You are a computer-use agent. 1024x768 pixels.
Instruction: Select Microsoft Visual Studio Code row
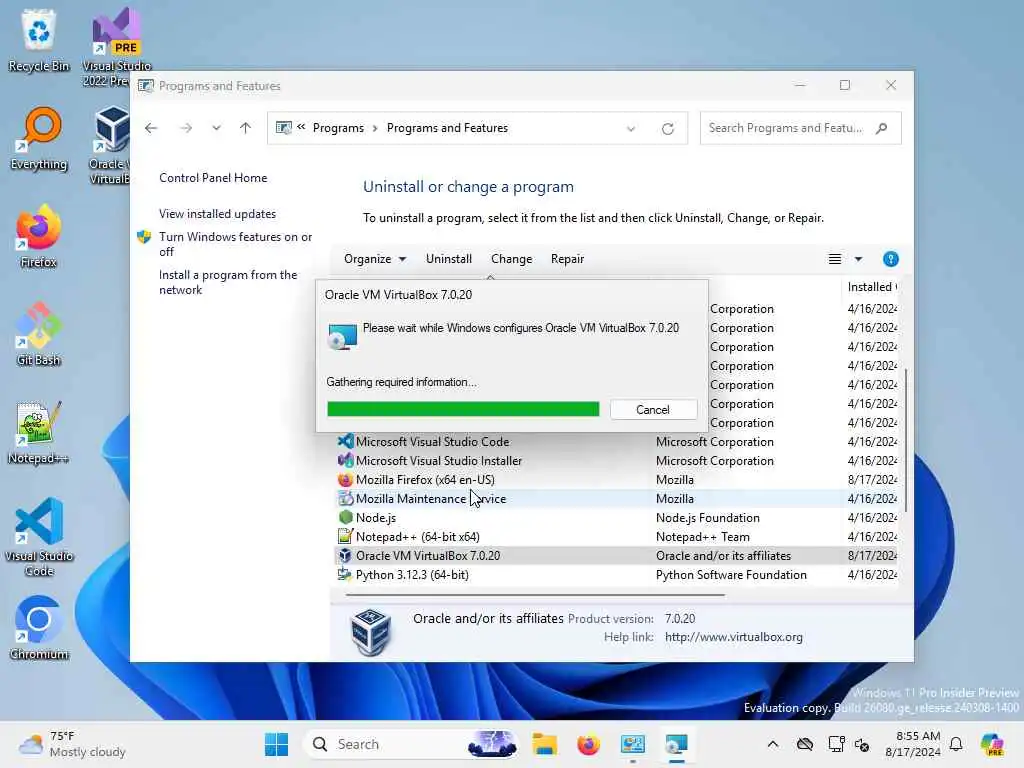pos(617,442)
